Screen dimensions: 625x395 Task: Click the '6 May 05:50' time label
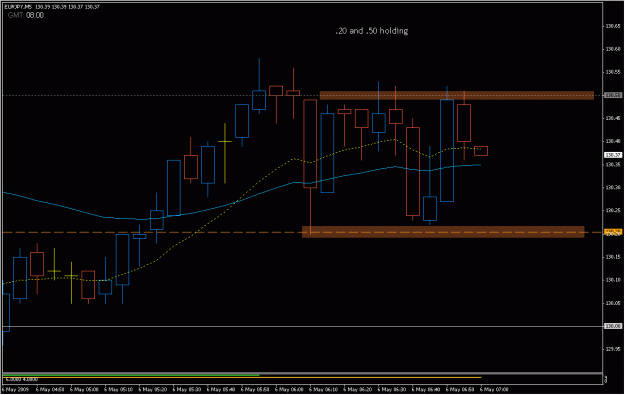tap(254, 389)
